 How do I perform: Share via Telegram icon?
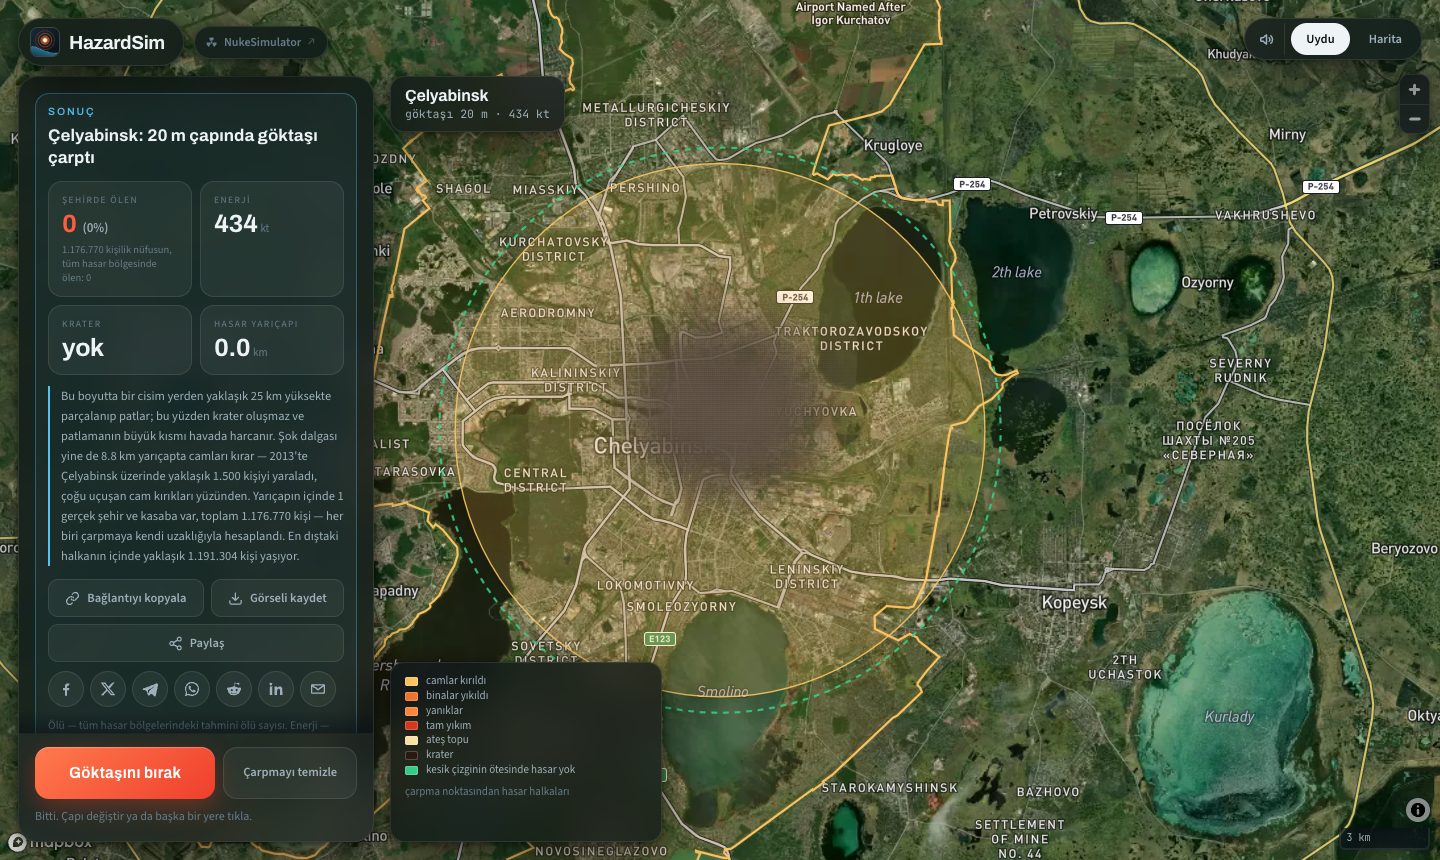tap(150, 689)
